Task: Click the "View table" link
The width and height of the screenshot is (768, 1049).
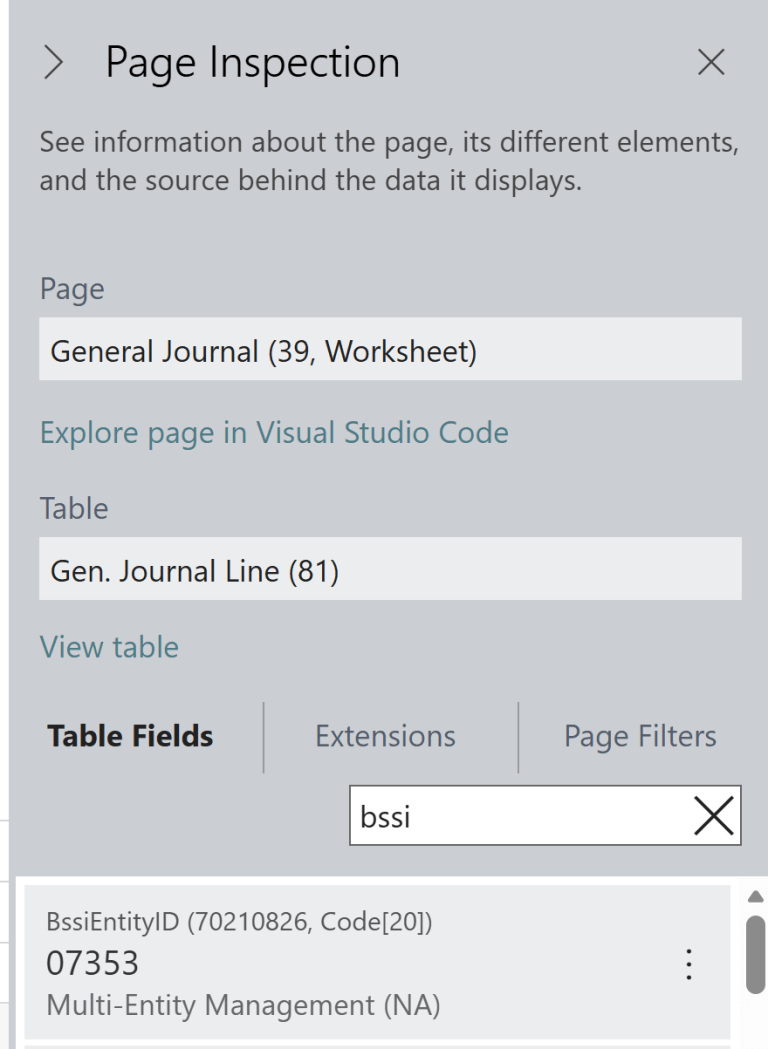Action: [x=109, y=647]
